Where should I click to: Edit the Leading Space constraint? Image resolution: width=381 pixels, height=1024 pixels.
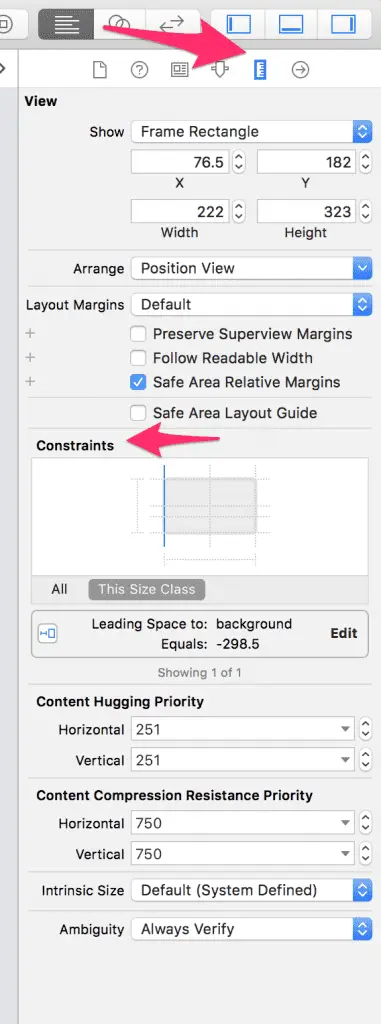tap(344, 633)
